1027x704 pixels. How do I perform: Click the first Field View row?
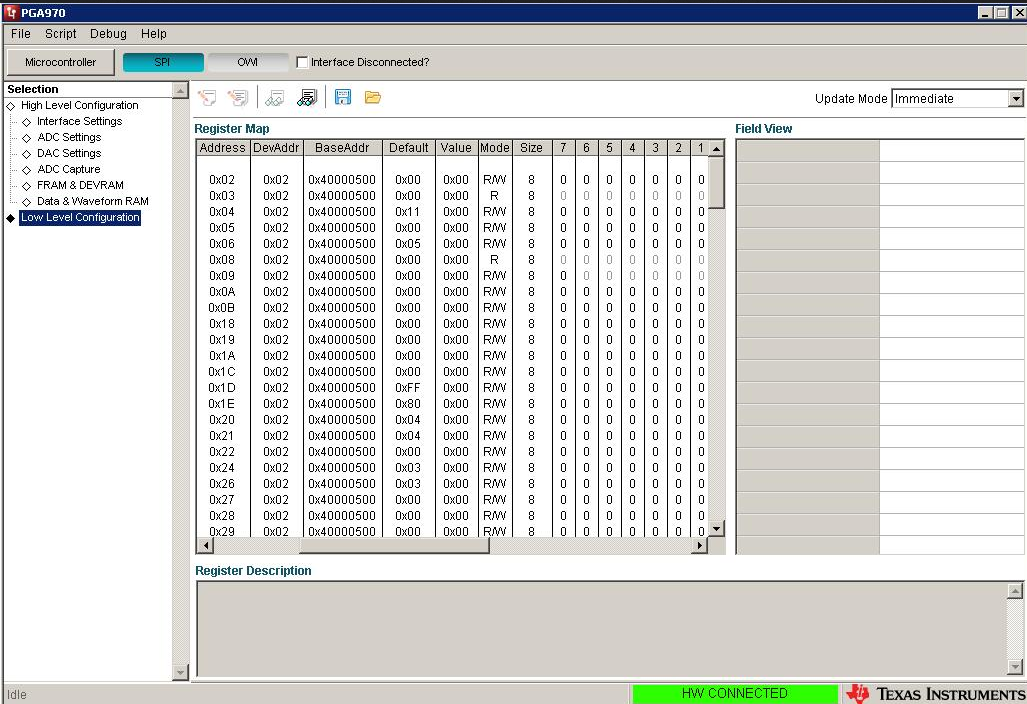(880, 151)
